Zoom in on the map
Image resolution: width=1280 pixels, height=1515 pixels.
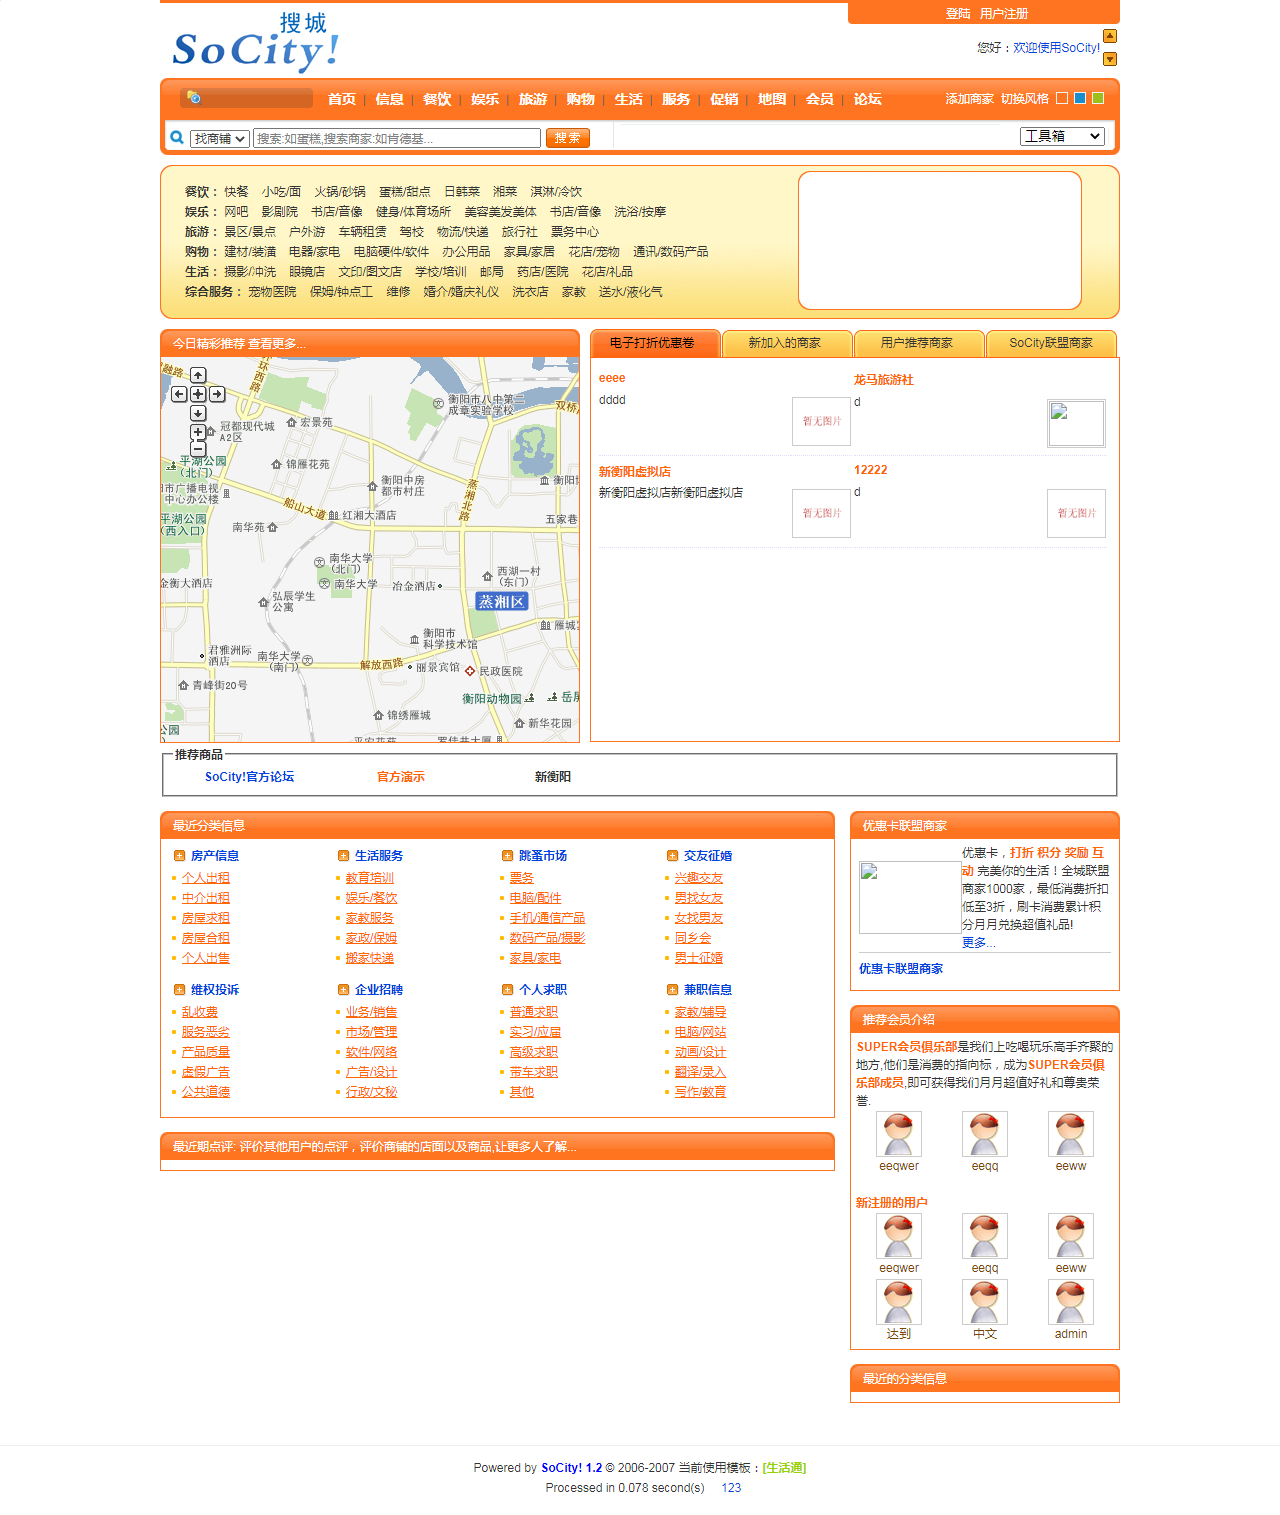click(x=198, y=432)
